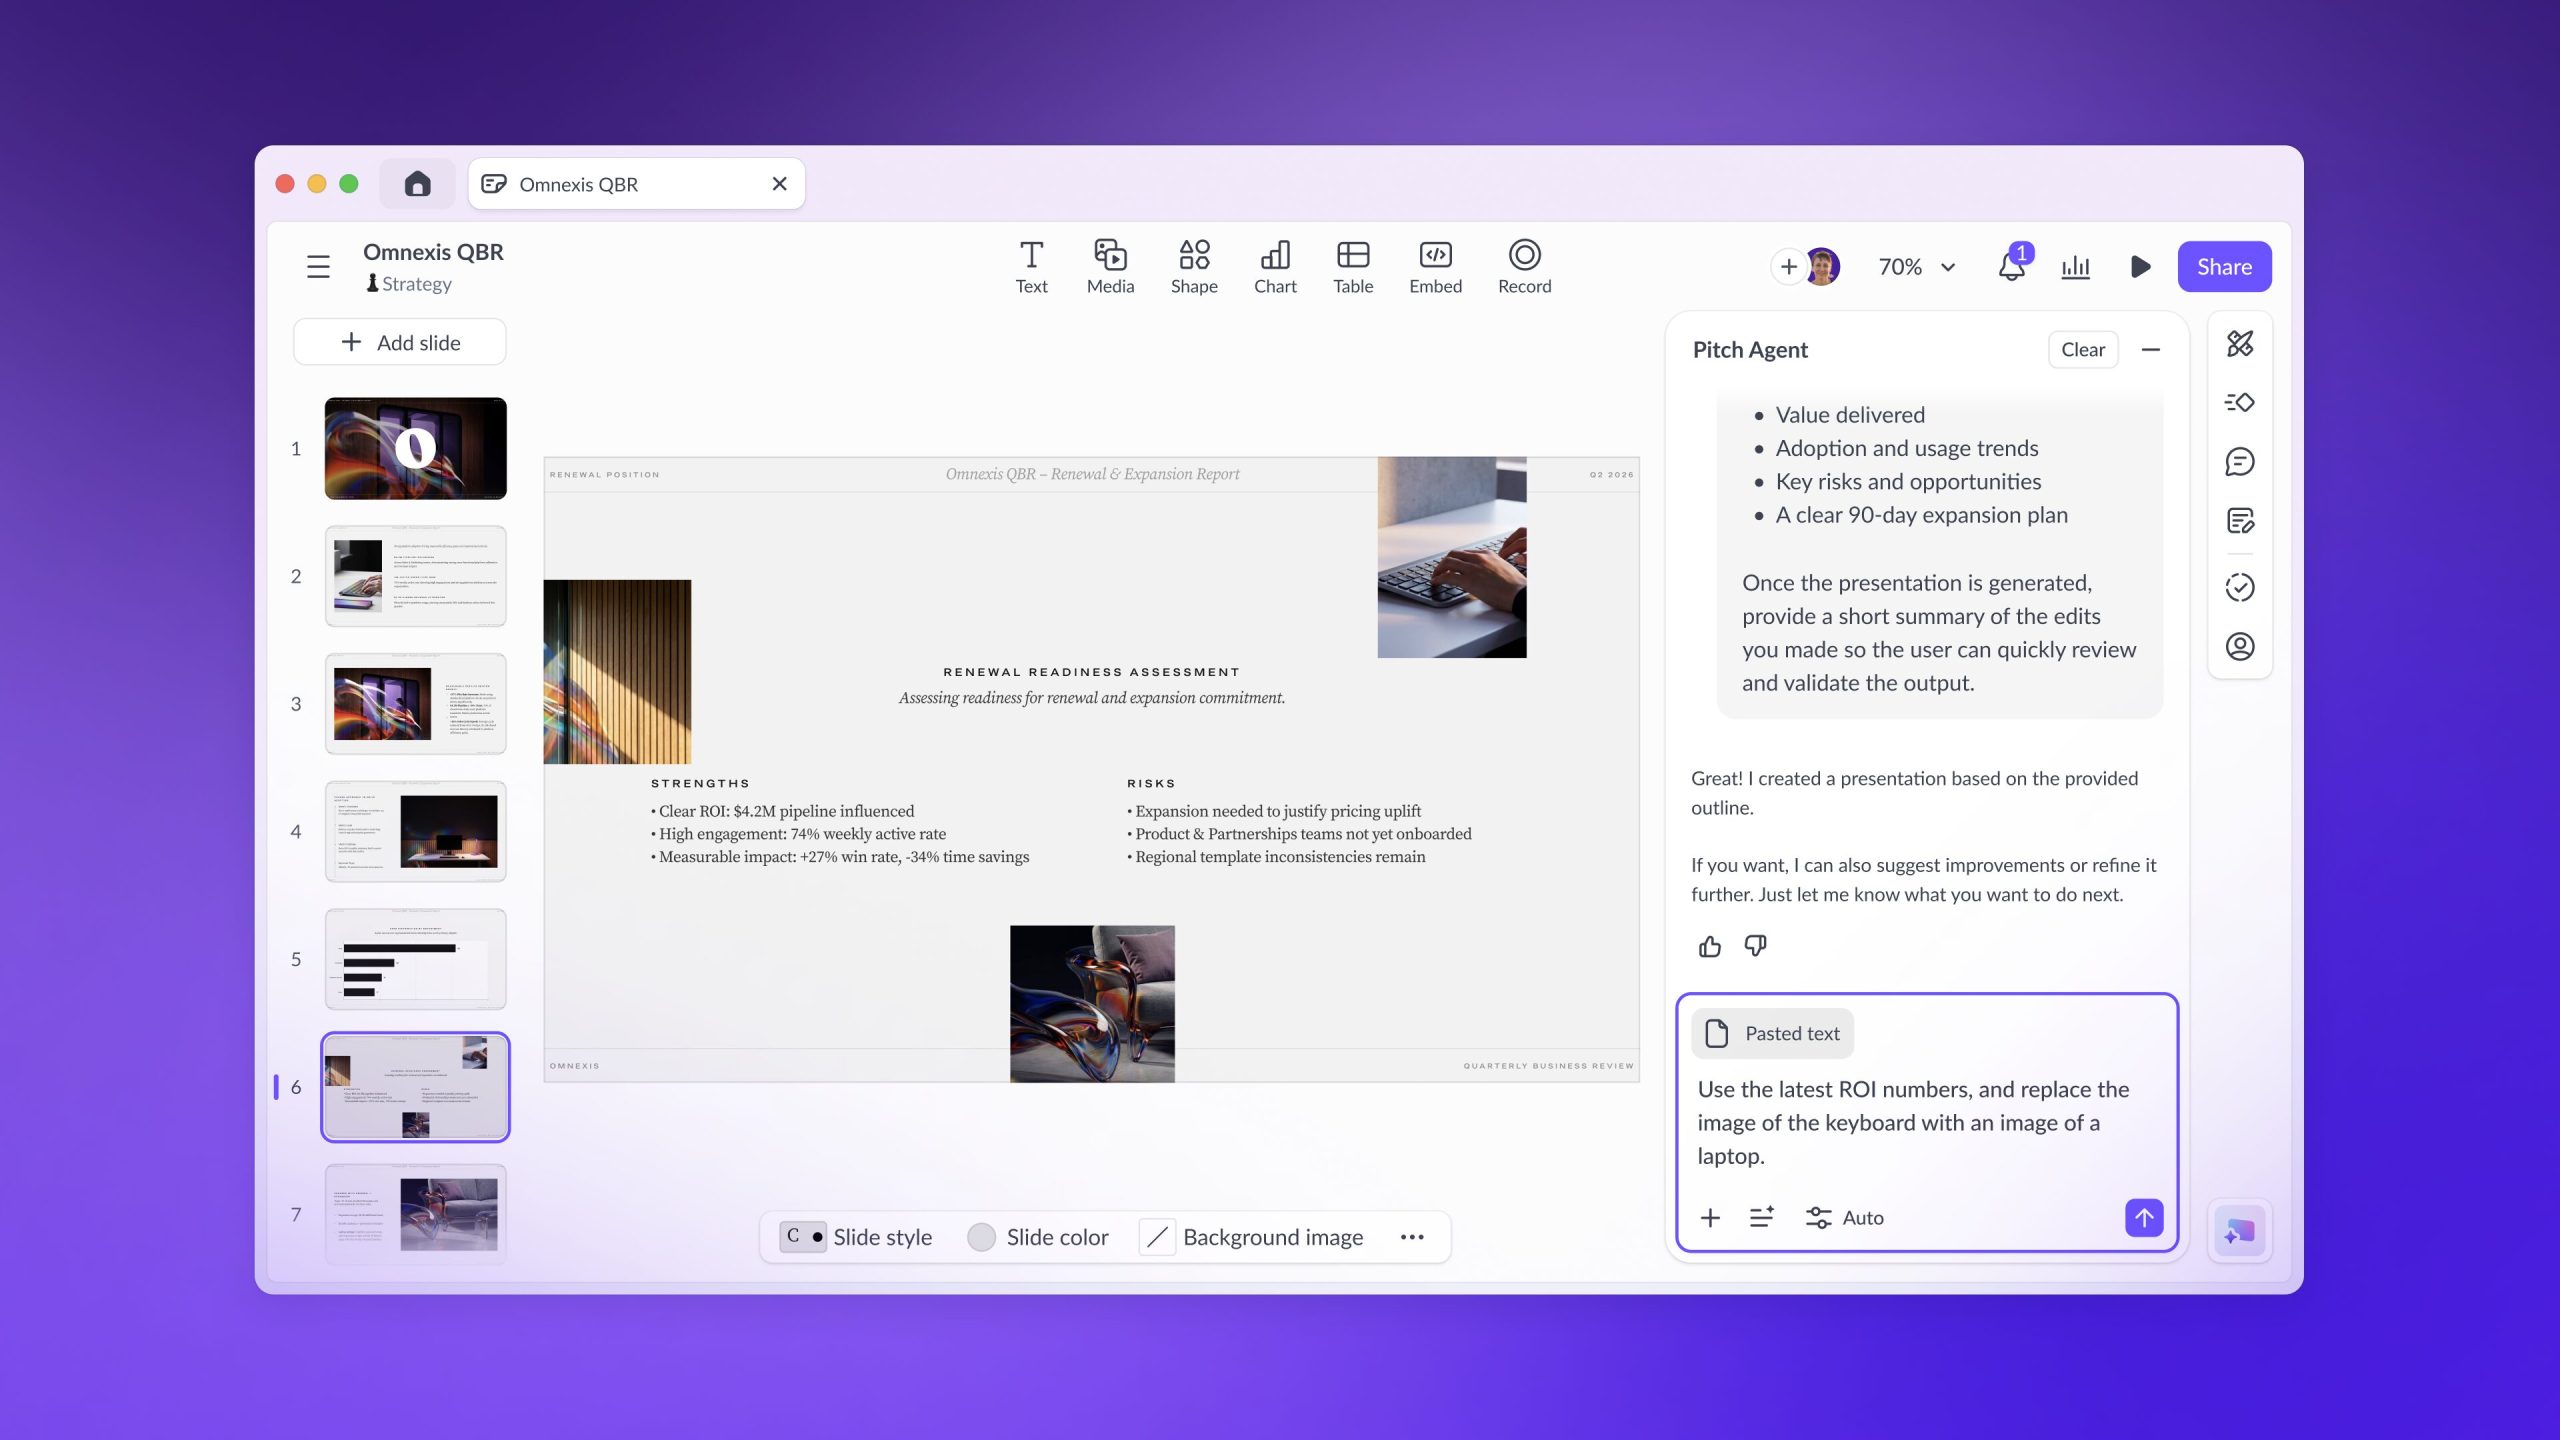
Task: Select slide 3 thumbnail
Action: click(415, 704)
